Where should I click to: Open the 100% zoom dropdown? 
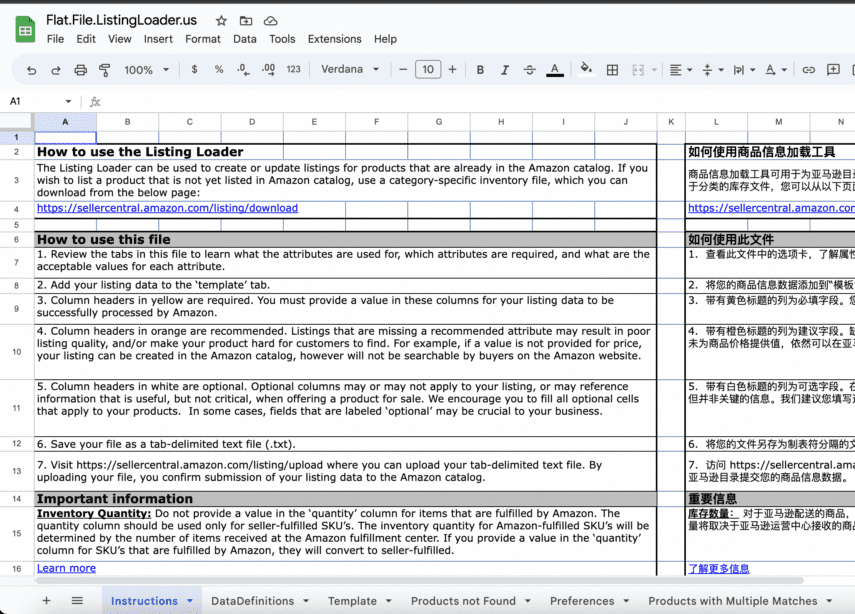point(145,70)
